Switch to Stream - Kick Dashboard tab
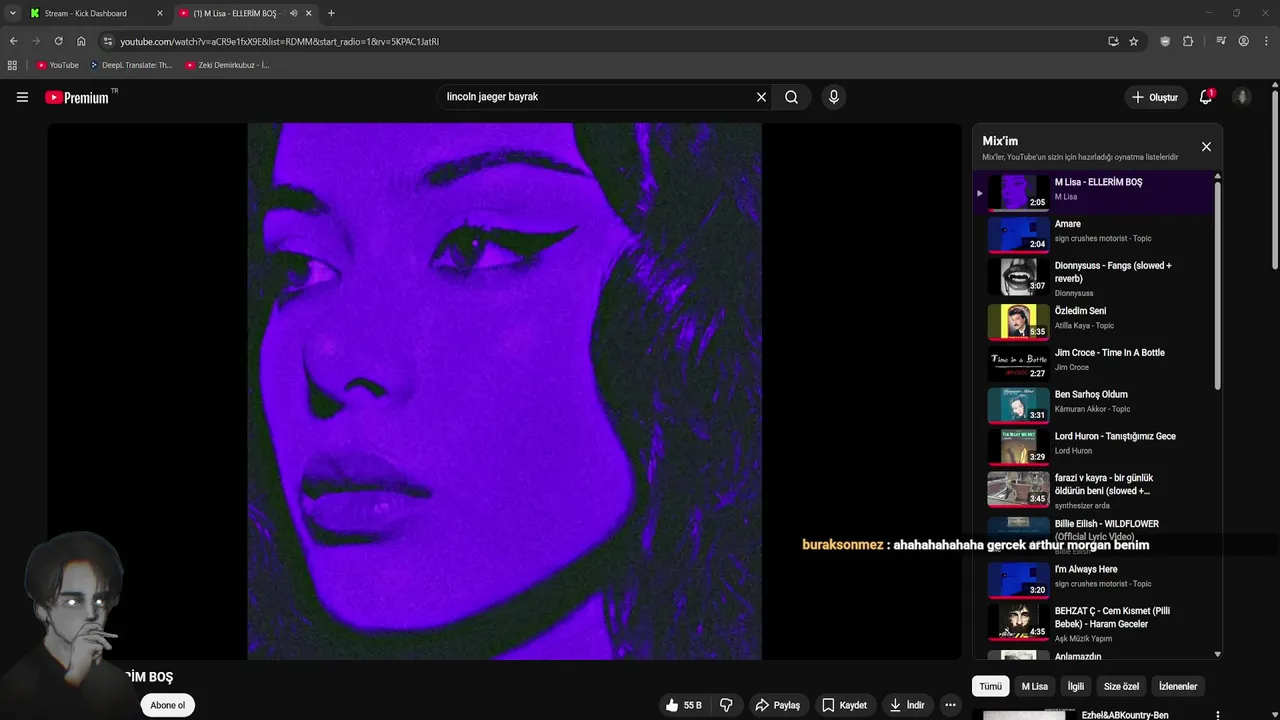Image resolution: width=1280 pixels, height=720 pixels. 96,13
